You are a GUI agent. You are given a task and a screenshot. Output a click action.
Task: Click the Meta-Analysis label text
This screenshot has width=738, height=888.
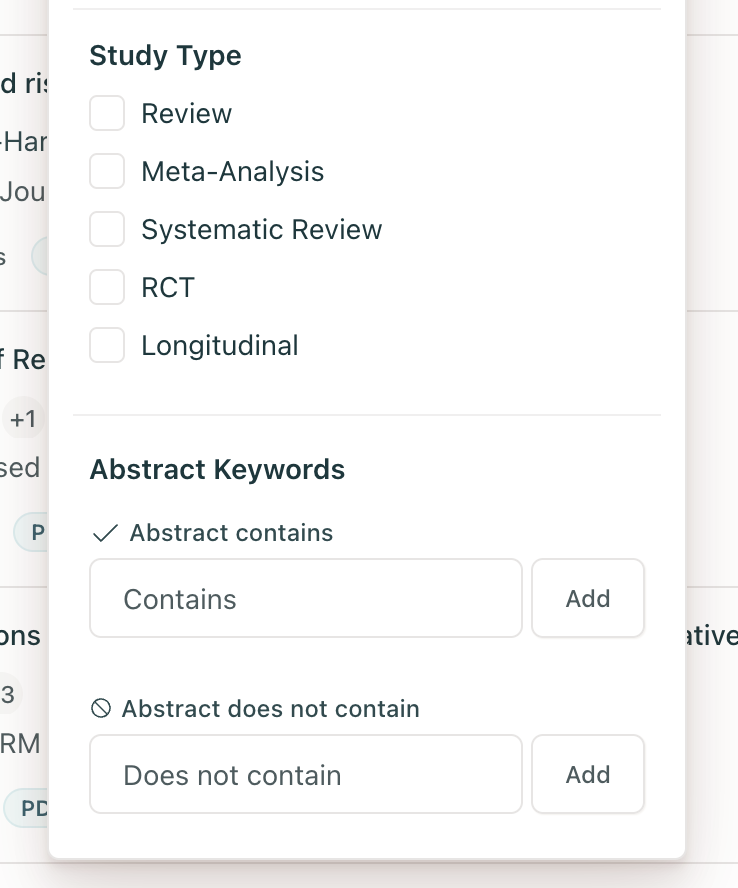click(x=233, y=172)
